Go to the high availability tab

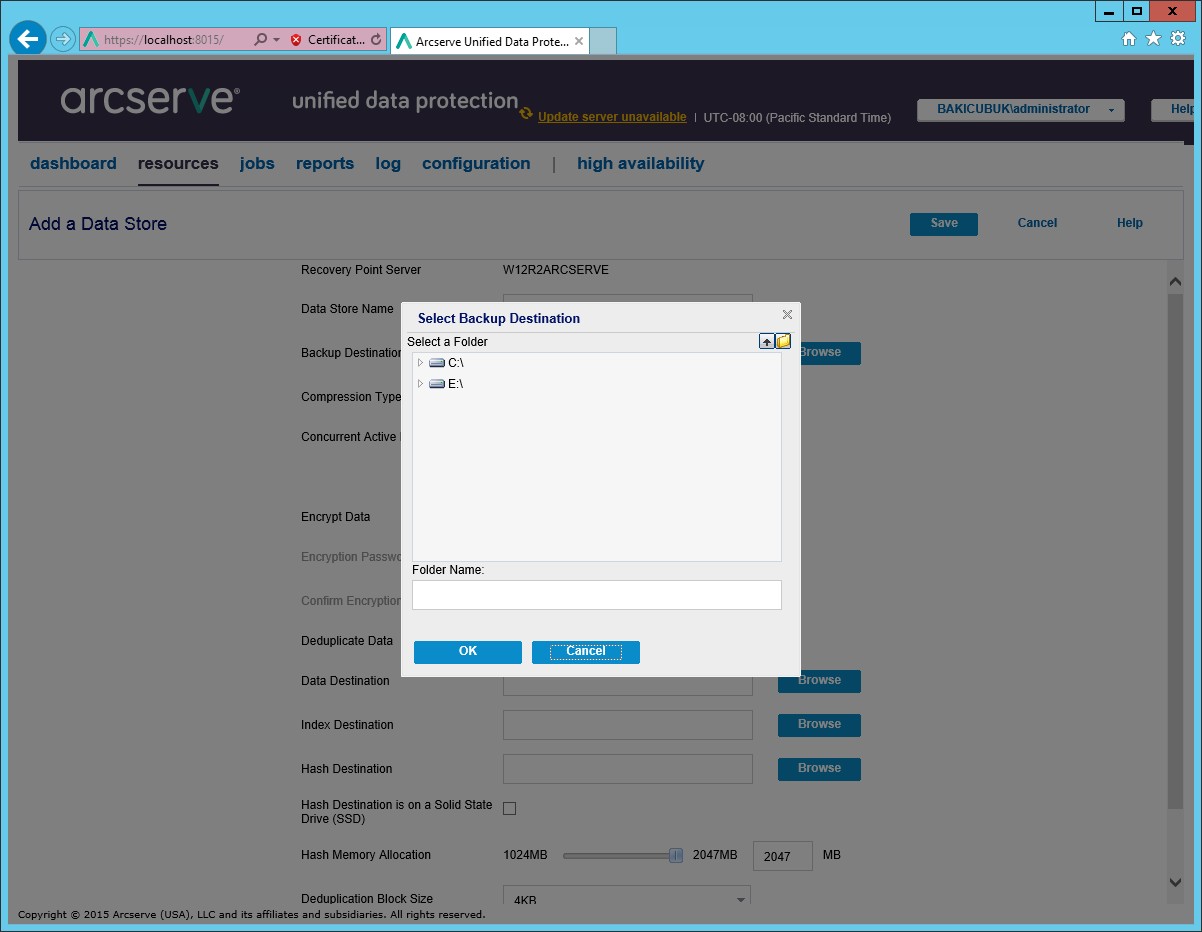(x=641, y=164)
